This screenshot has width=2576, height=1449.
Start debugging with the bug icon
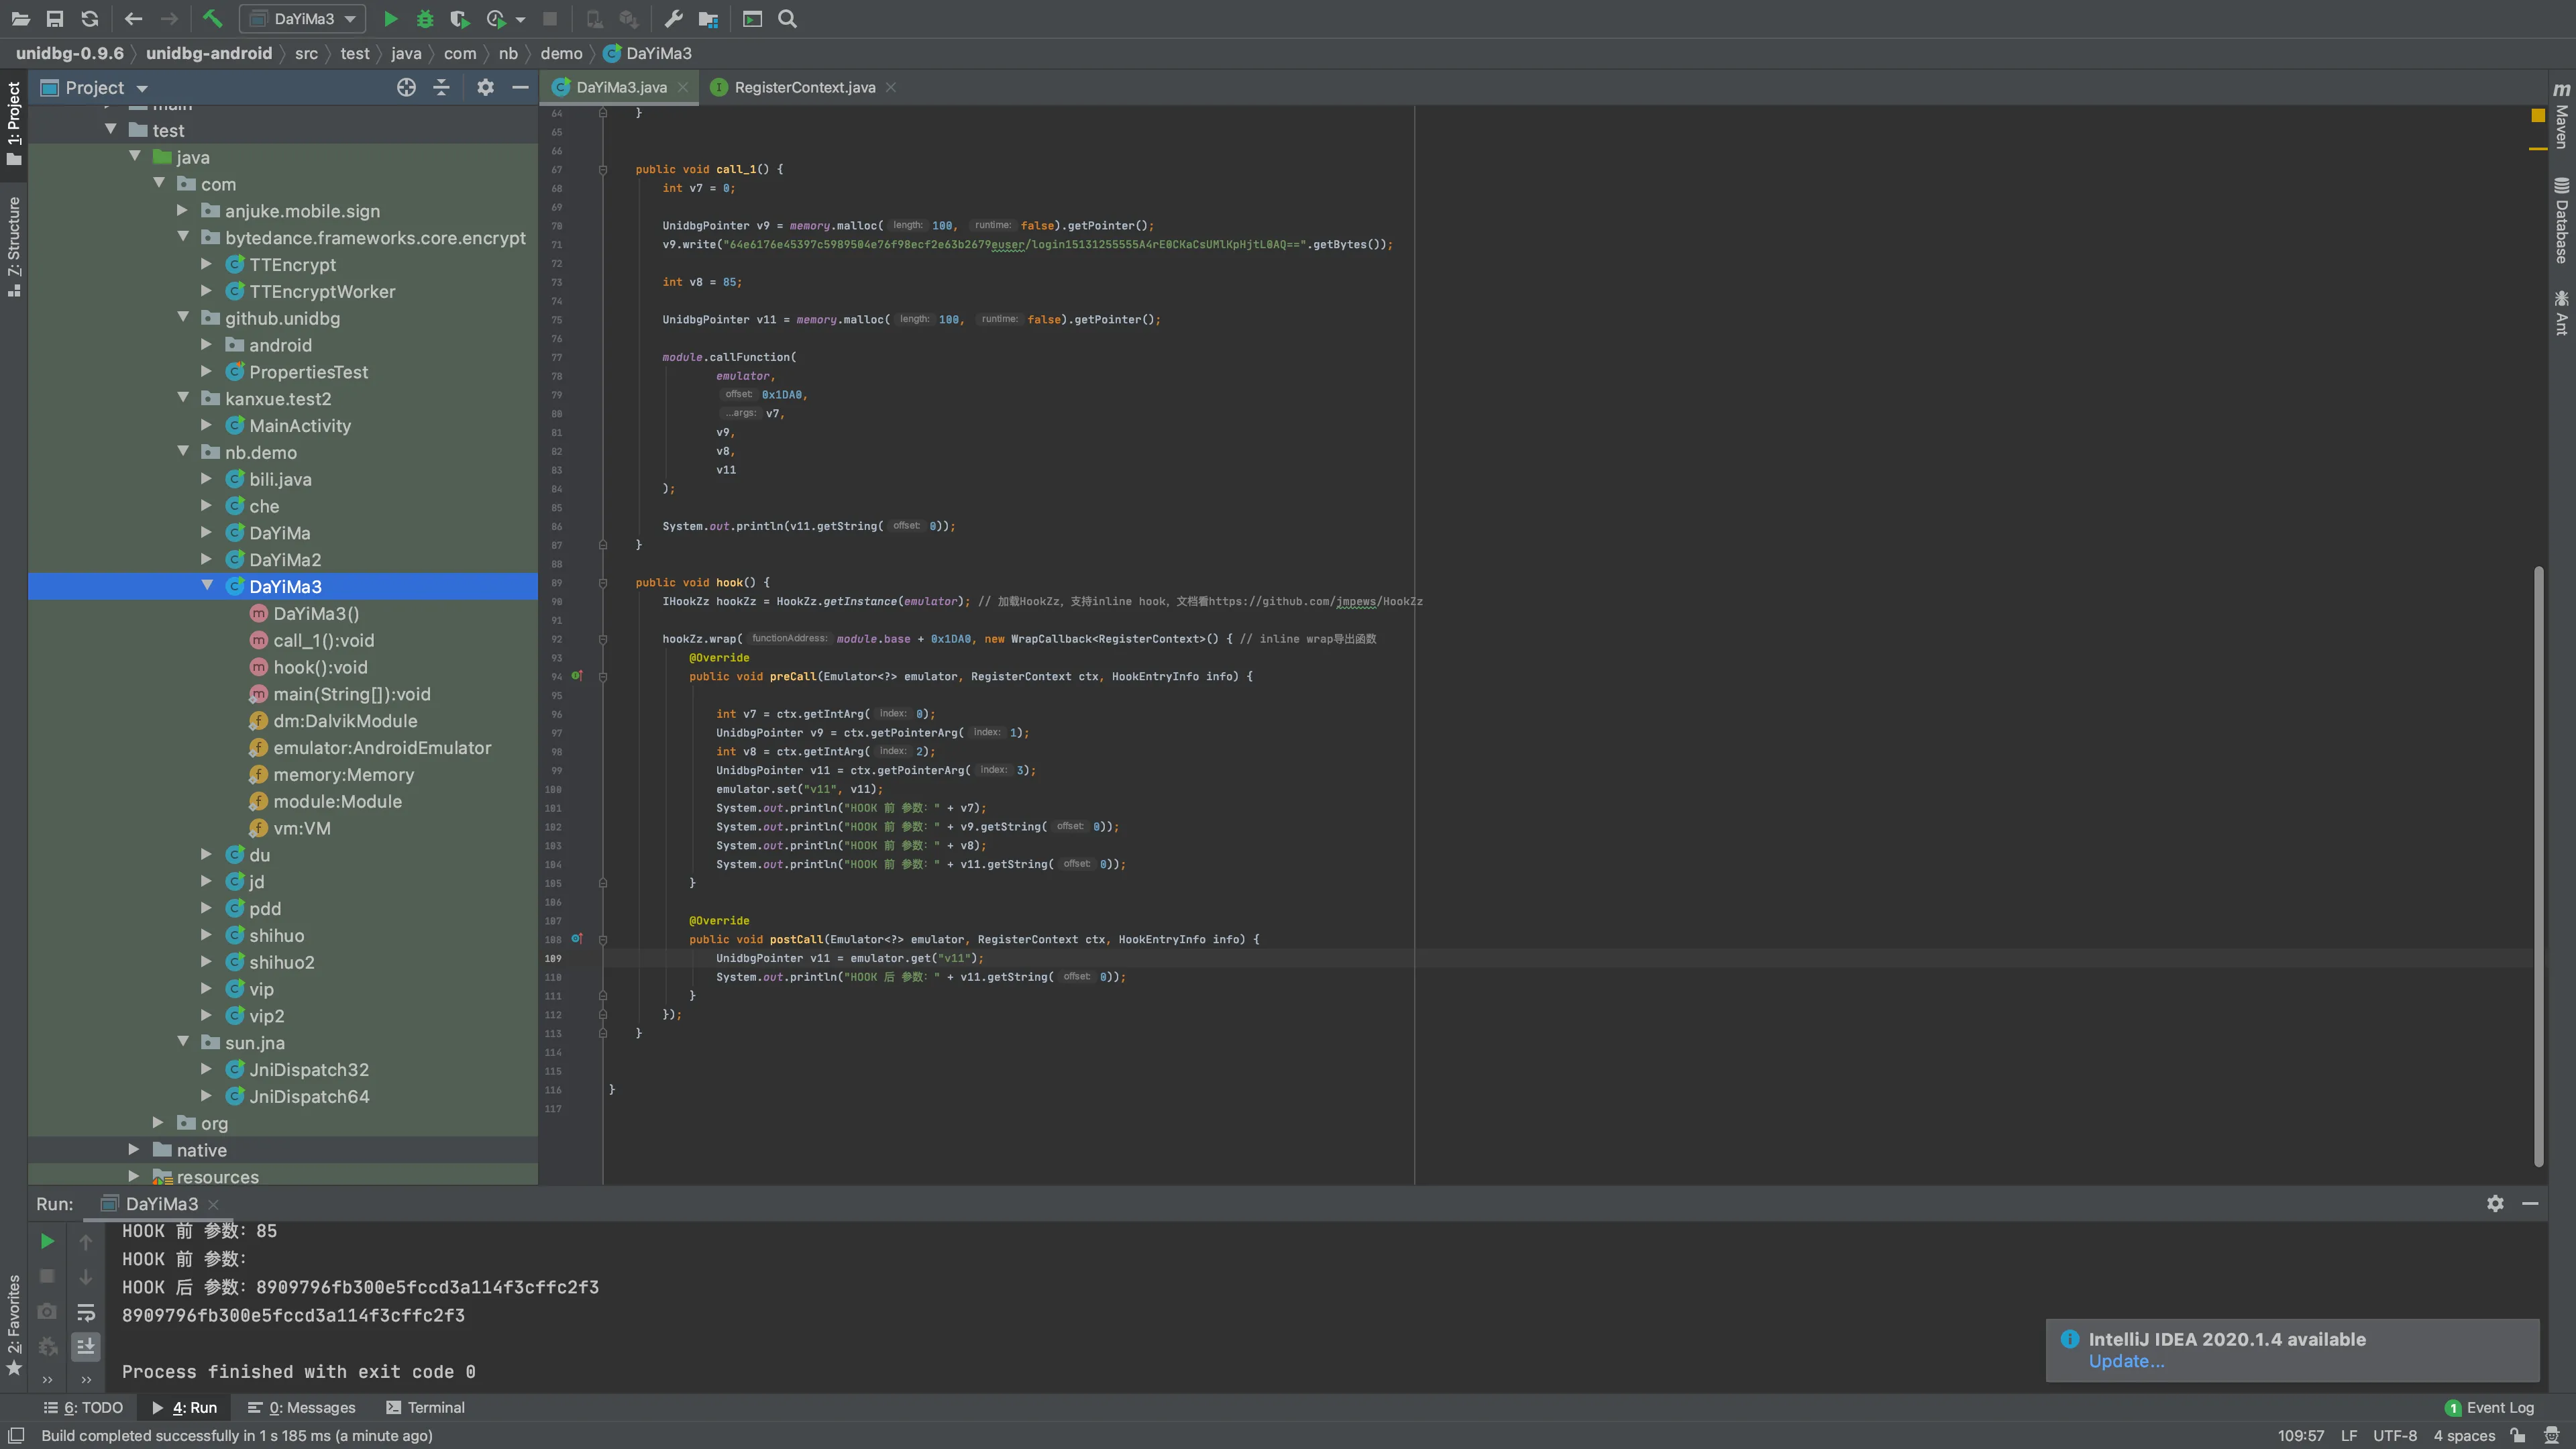click(425, 19)
